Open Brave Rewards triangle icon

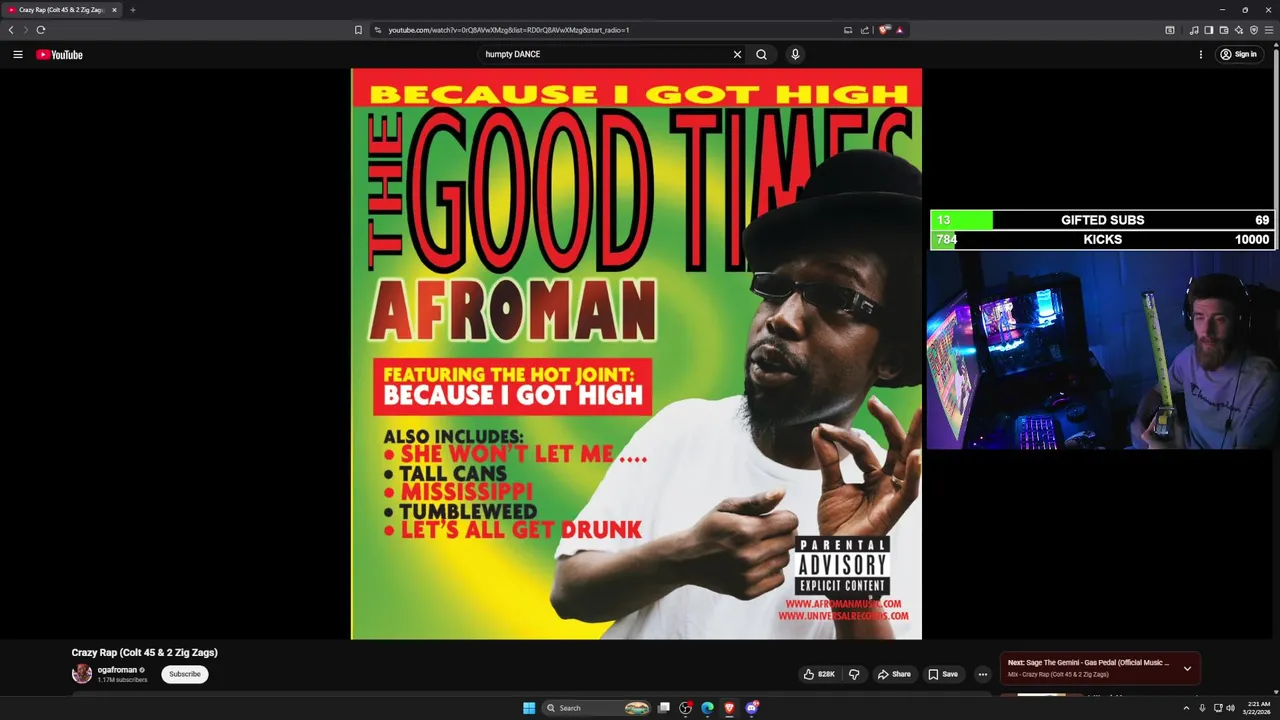click(900, 30)
